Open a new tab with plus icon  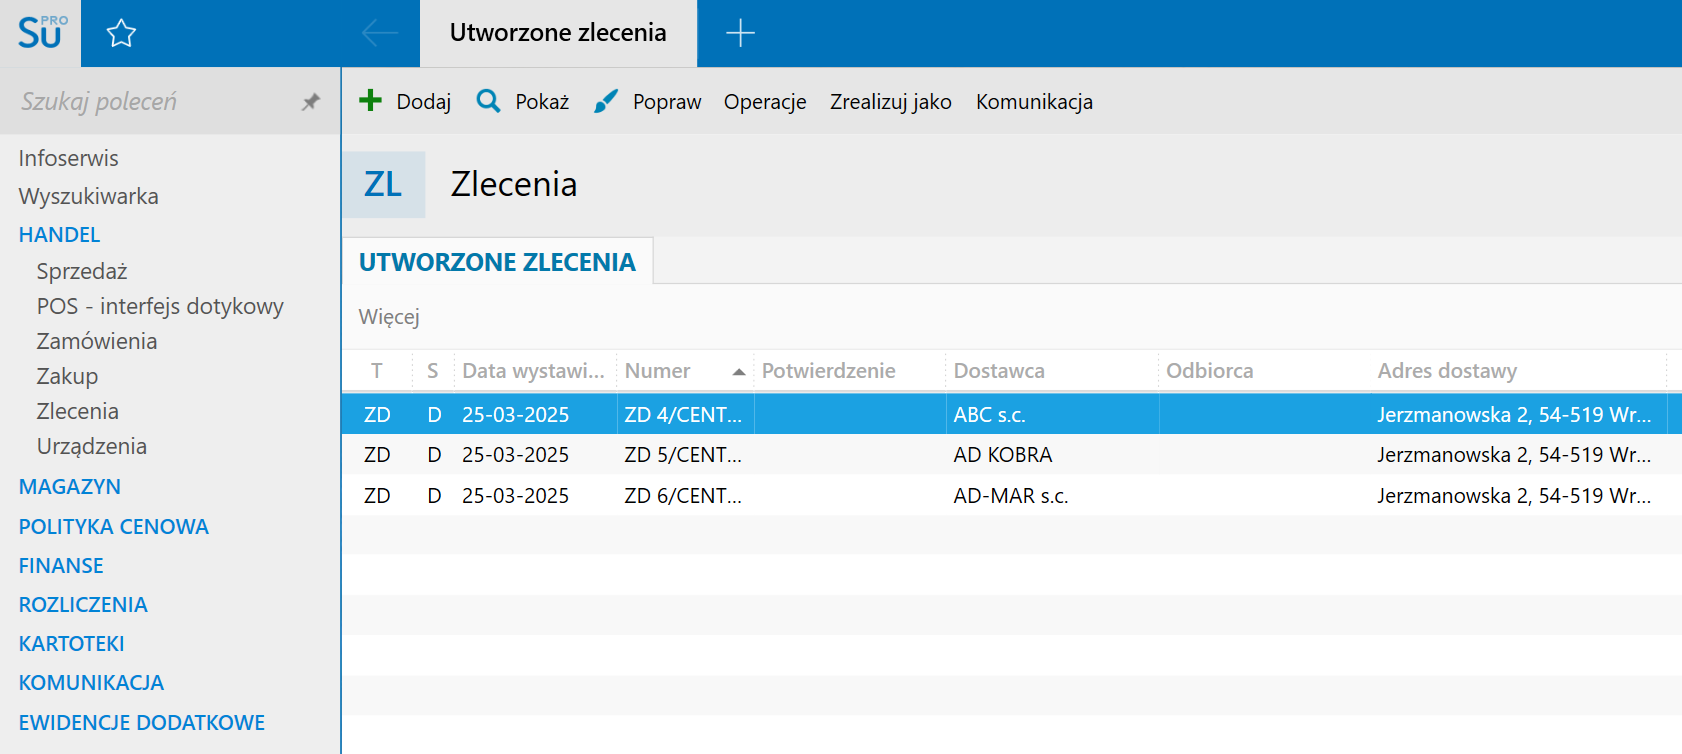pyautogui.click(x=740, y=33)
